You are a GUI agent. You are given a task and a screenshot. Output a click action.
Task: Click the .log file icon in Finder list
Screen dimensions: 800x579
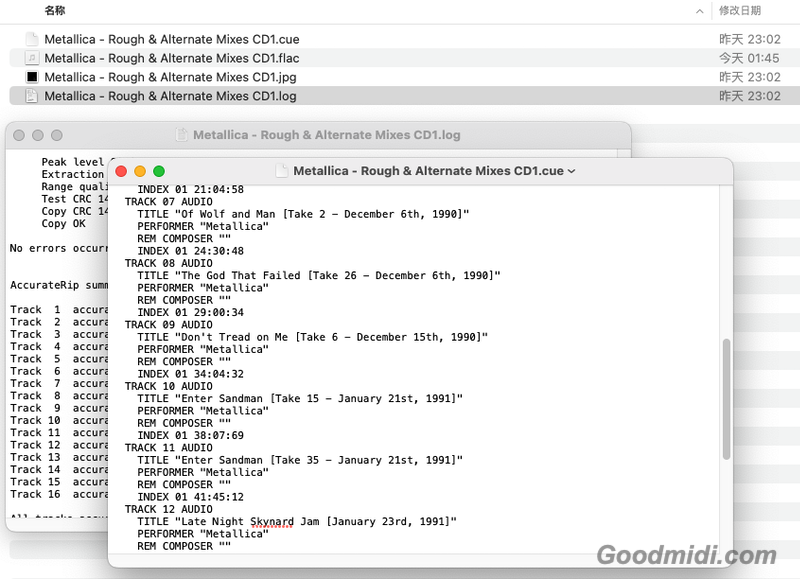point(32,96)
